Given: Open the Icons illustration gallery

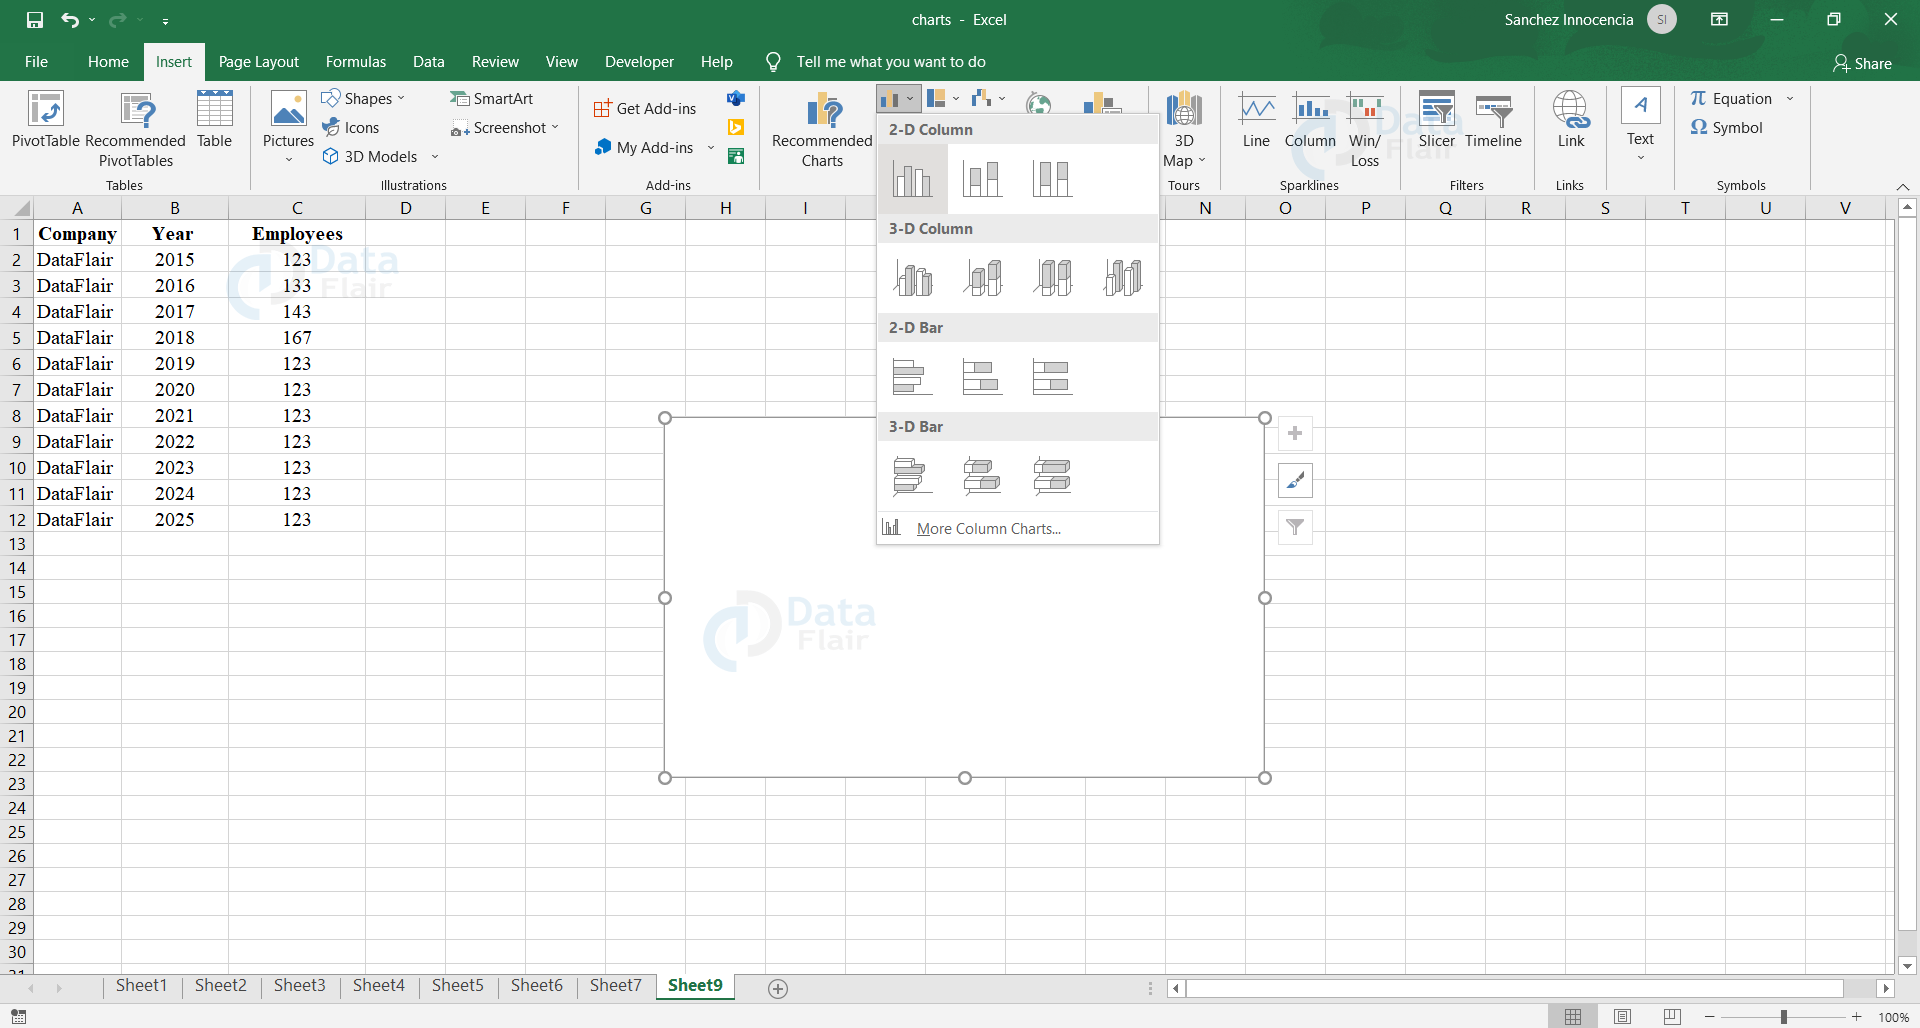Looking at the screenshot, I should pos(351,127).
